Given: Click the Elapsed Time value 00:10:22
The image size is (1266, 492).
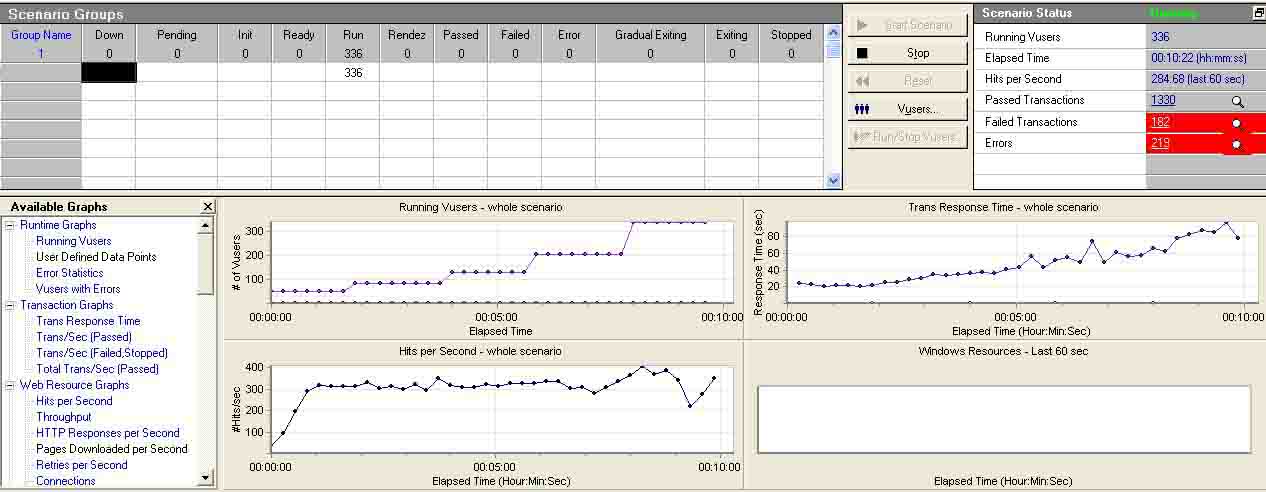Looking at the screenshot, I should (1199, 58).
